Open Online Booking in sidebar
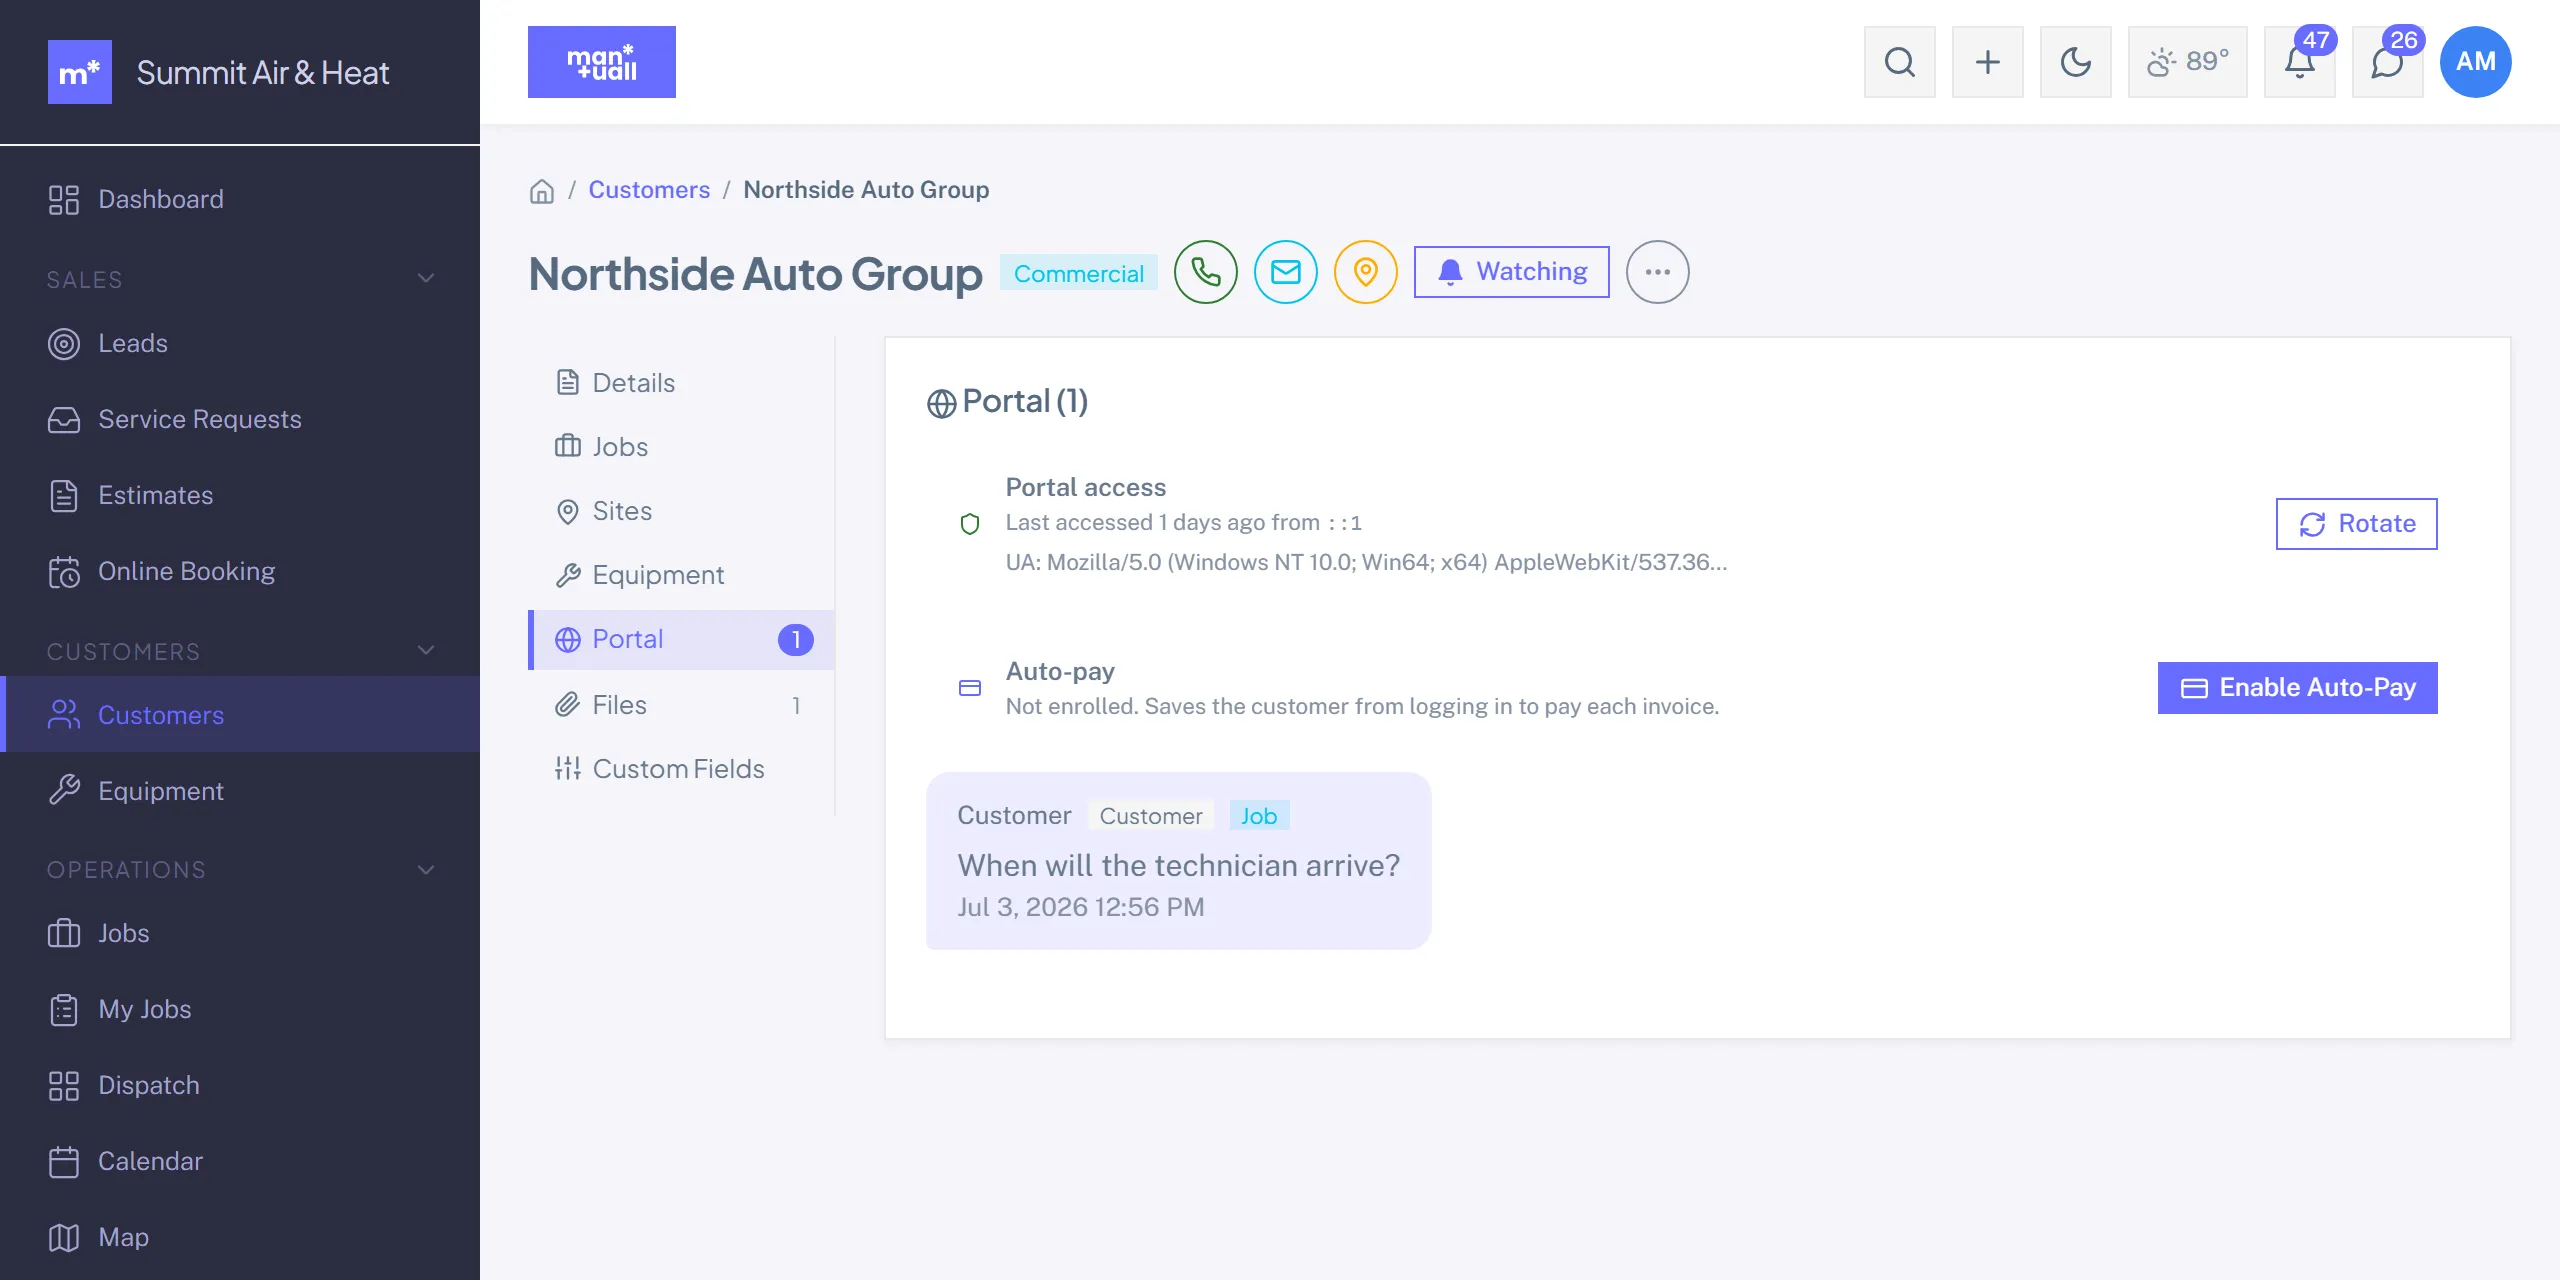This screenshot has width=2560, height=1280. point(240,572)
